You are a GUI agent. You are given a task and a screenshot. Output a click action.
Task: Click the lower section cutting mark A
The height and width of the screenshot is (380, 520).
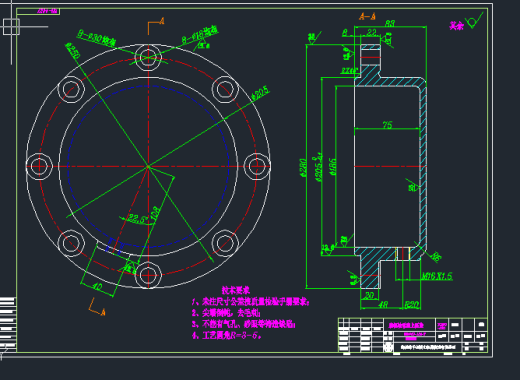click(103, 312)
